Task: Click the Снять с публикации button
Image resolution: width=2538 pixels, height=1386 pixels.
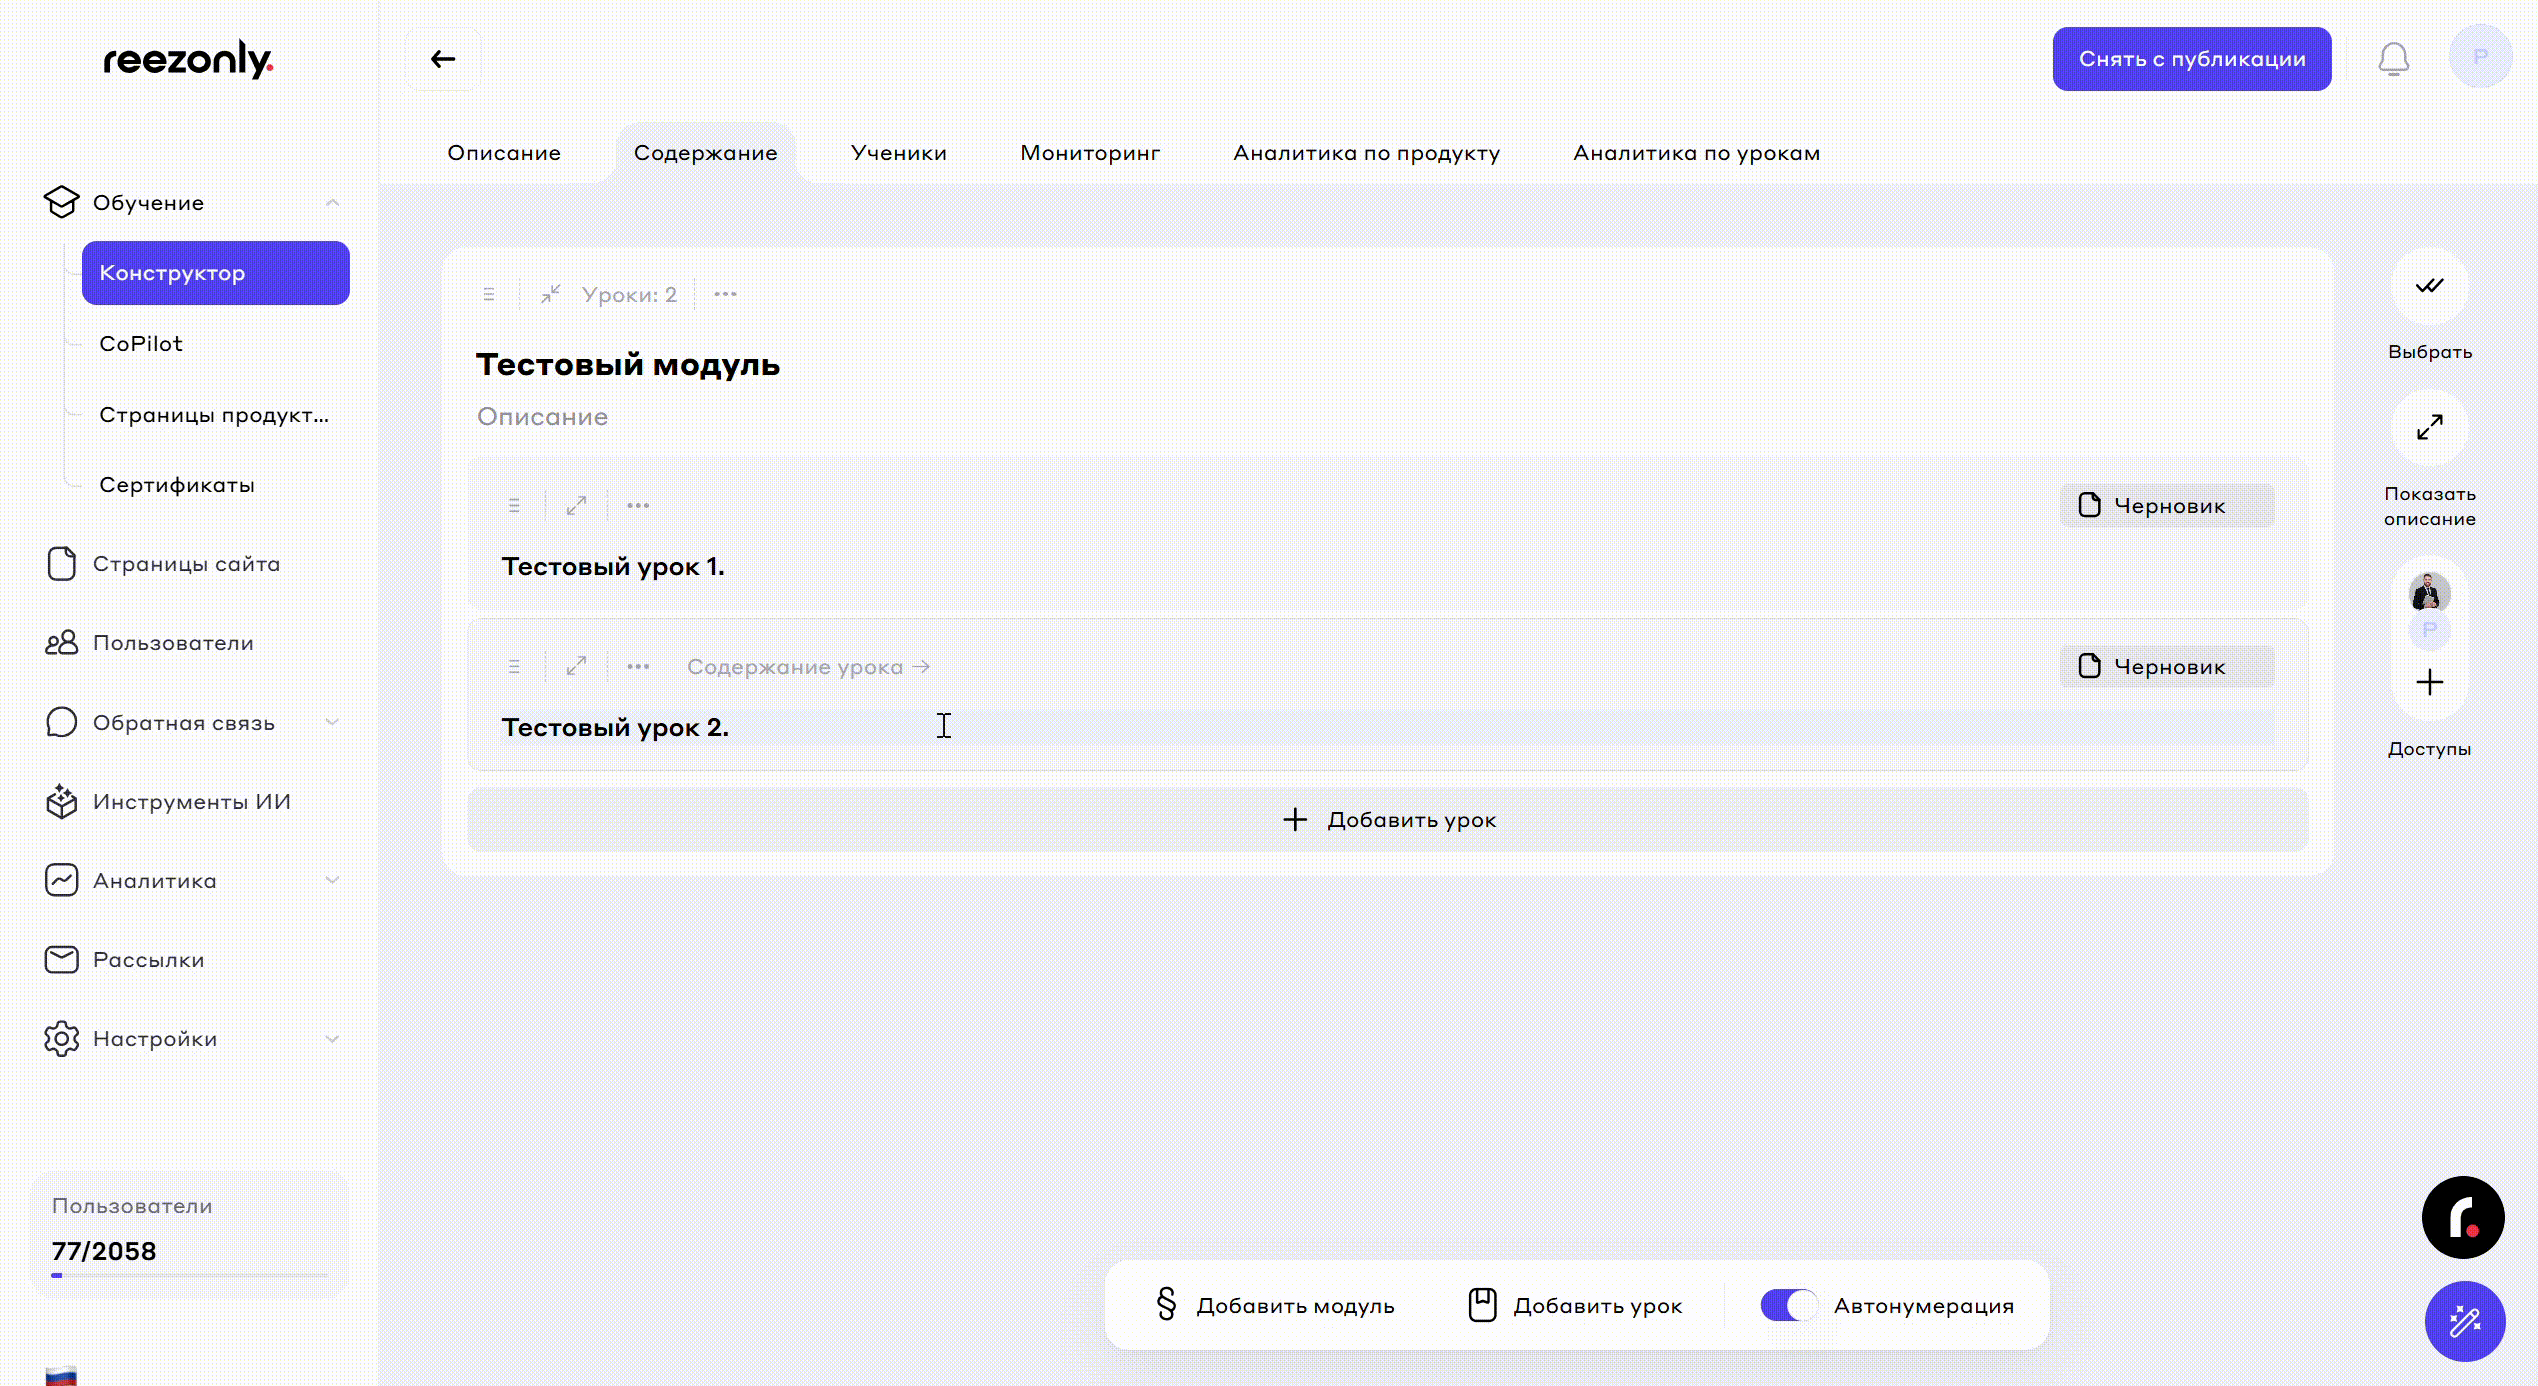Action: pos(2191,59)
